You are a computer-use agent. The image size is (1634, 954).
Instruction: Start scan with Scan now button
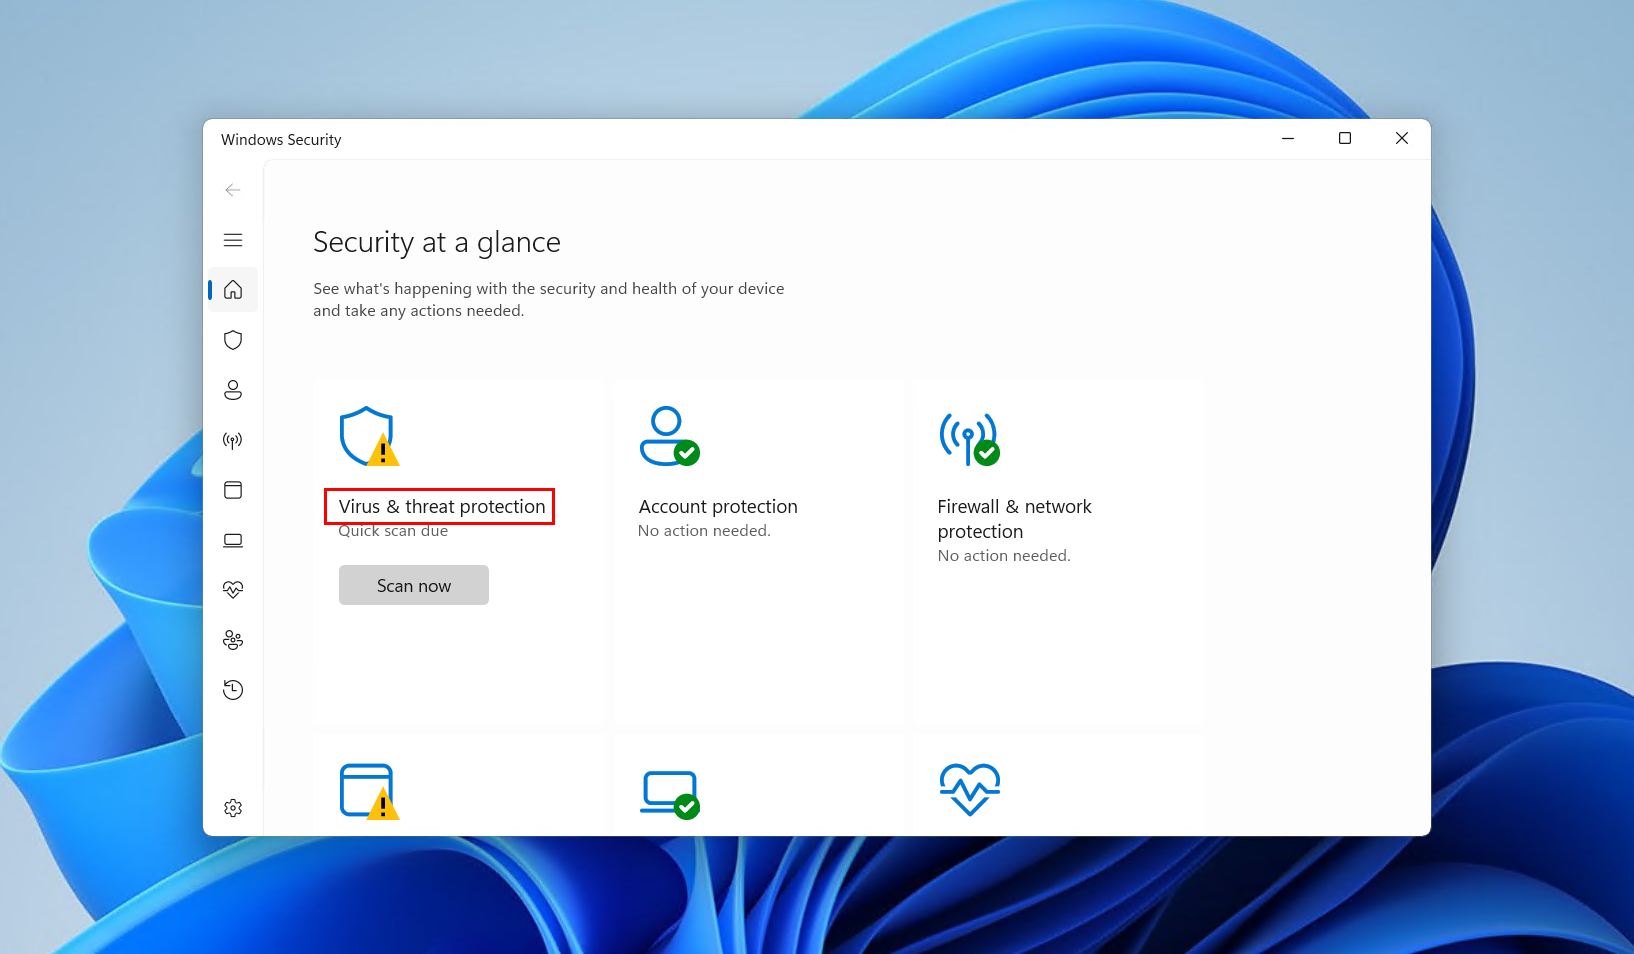click(414, 585)
